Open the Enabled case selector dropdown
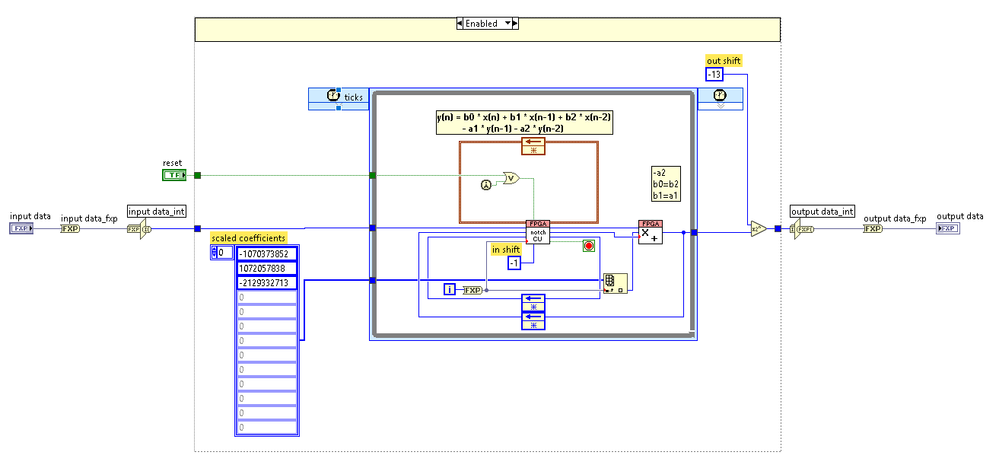 point(508,23)
